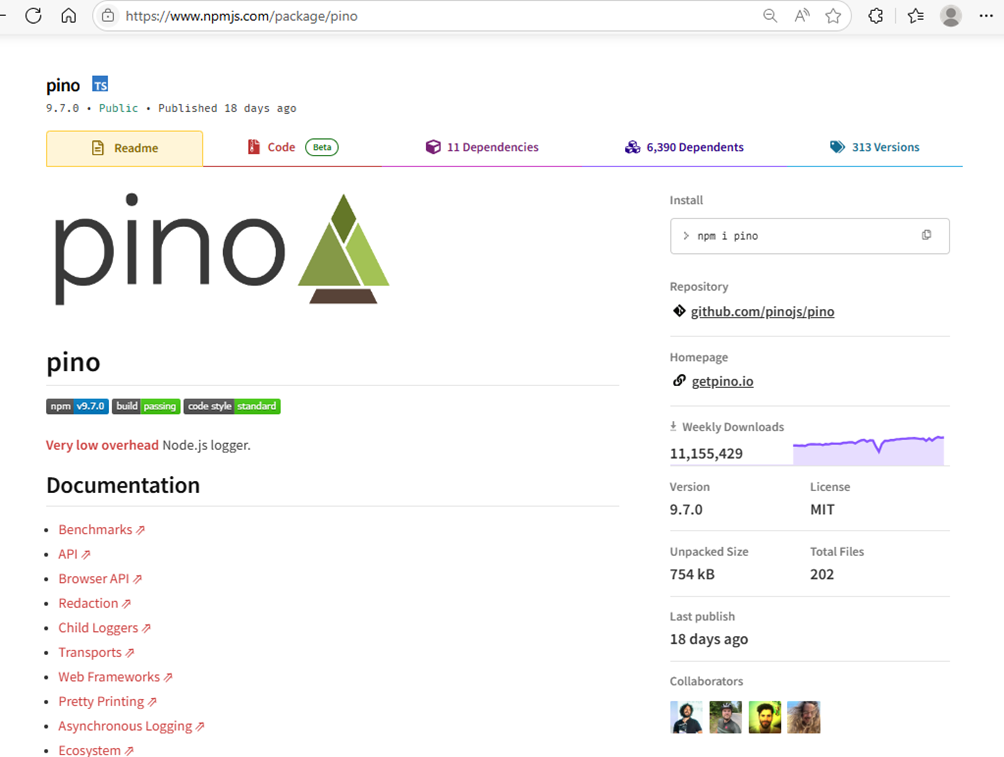Click the MIT license value

(822, 510)
